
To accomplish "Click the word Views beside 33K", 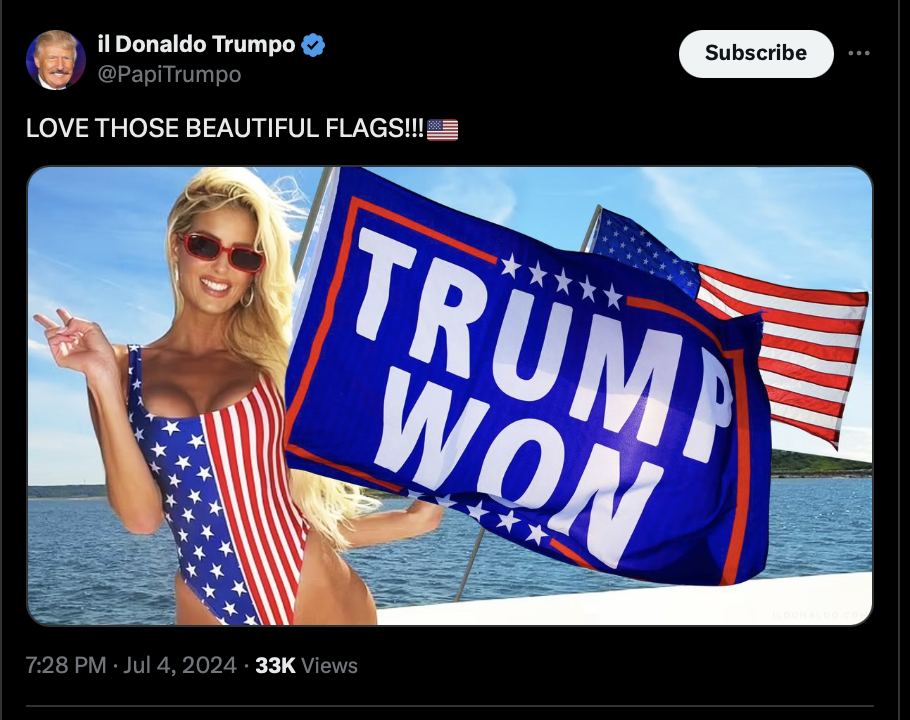I will pos(329,665).
